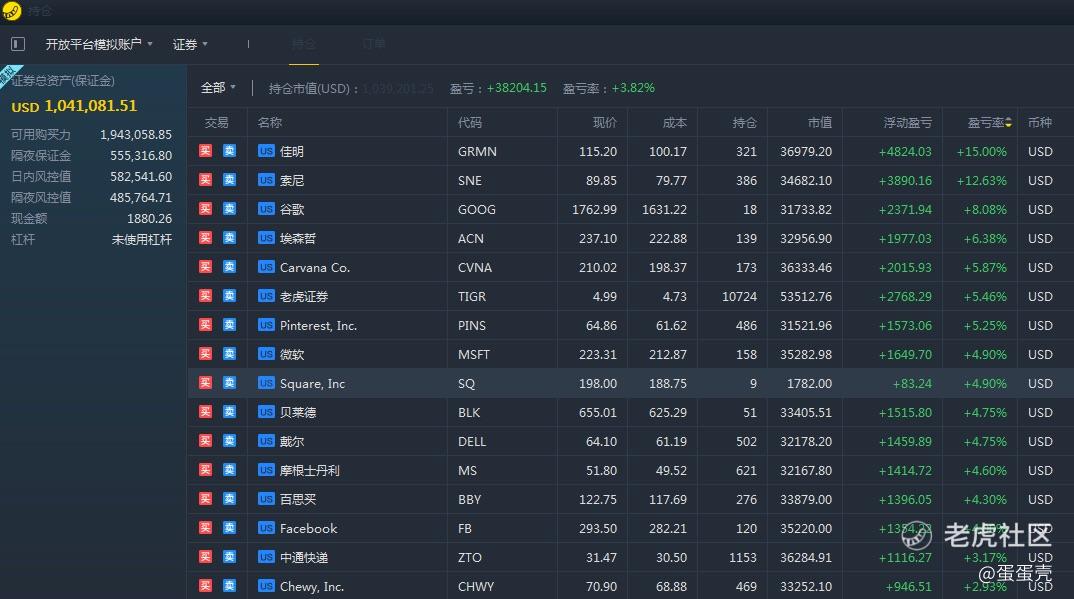1074x599 pixels.
Task: Click the sell icon for SNE row
Action: [x=229, y=179]
